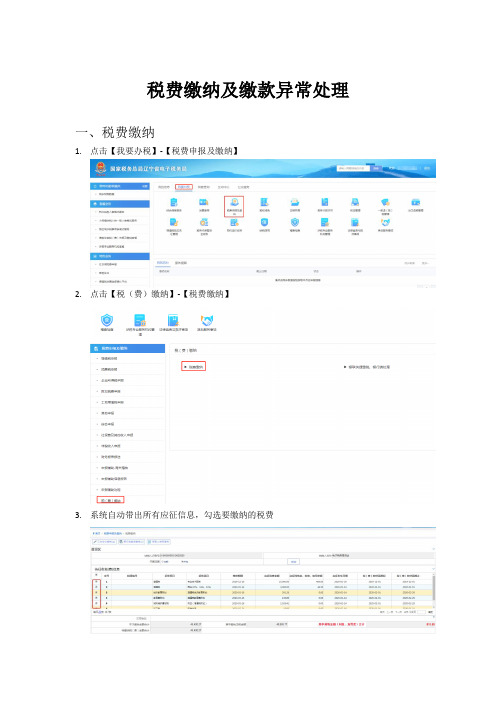The width and height of the screenshot is (496, 702).
Task: Click the search box in the portal header
Action: 353,168
